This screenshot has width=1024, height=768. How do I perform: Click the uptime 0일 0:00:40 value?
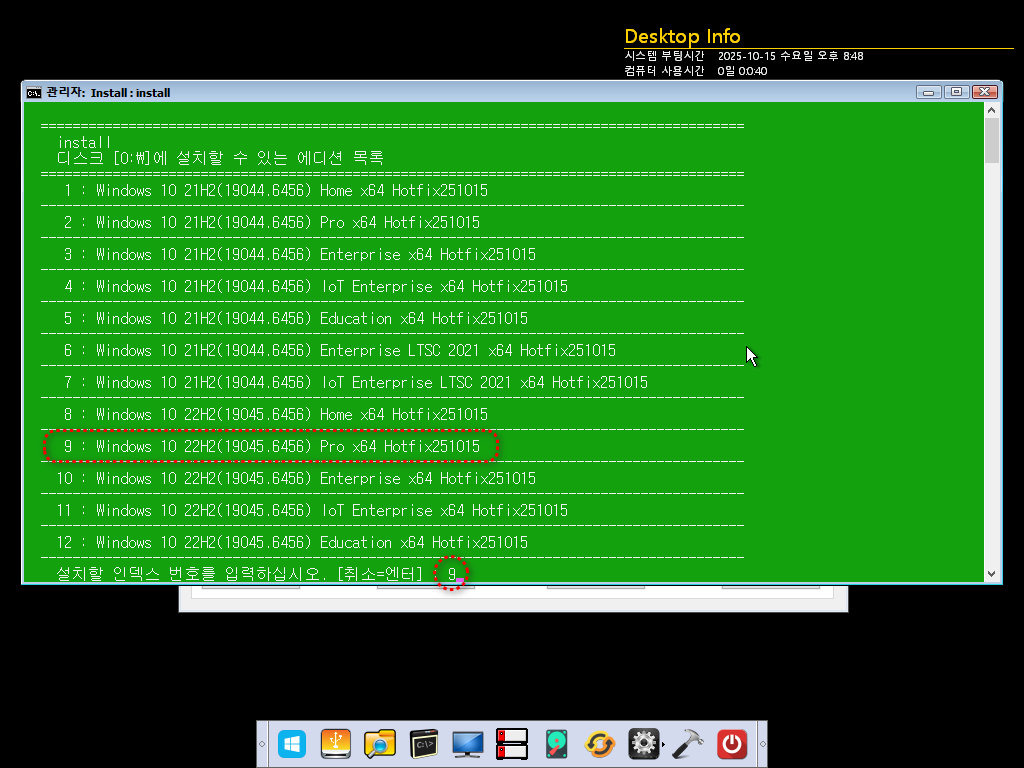point(742,71)
